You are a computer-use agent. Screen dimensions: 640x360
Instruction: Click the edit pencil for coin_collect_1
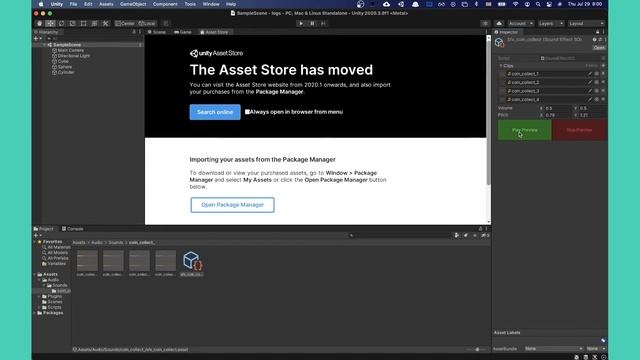pyautogui.click(x=590, y=74)
